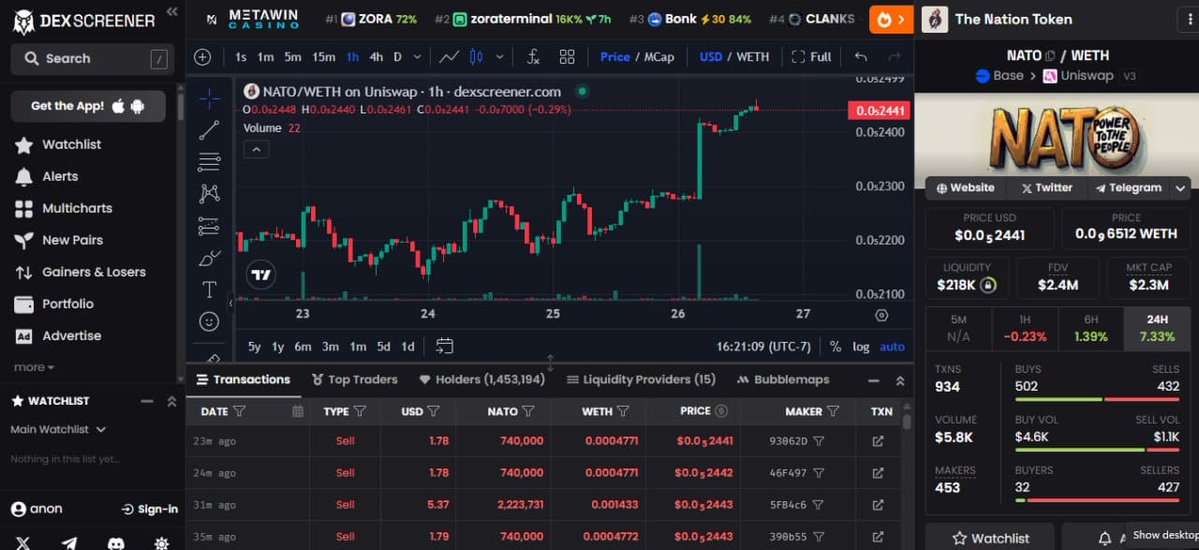Switch to Holders tab
Viewport: 1199px width, 550px height.
point(482,379)
